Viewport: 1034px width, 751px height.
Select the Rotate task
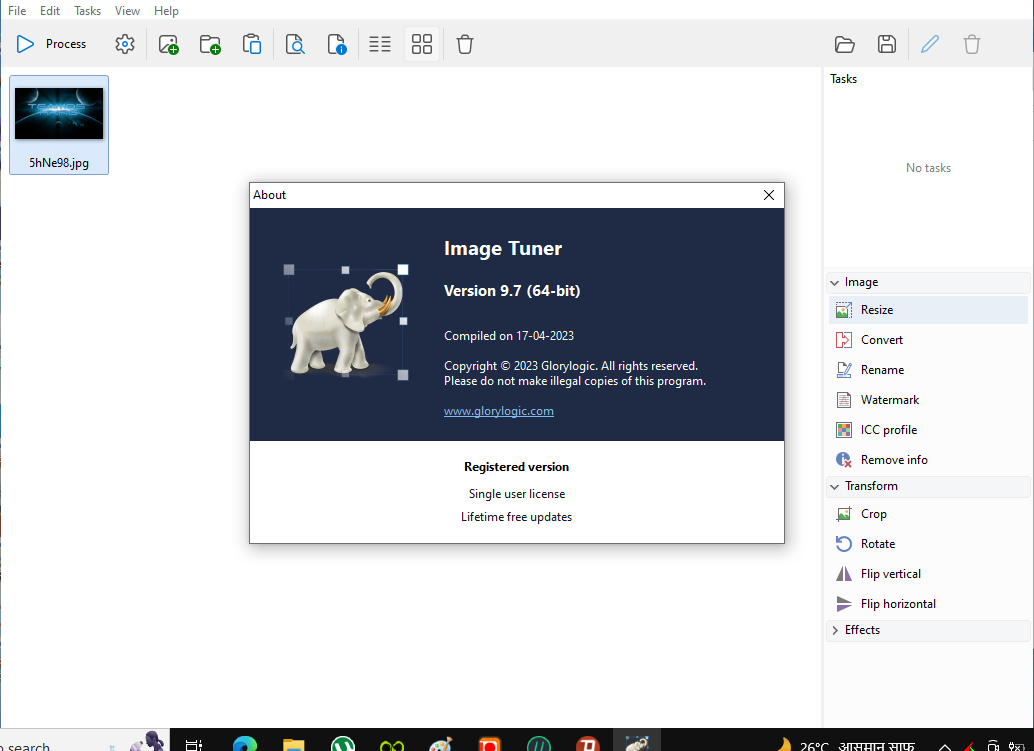(x=928, y=544)
